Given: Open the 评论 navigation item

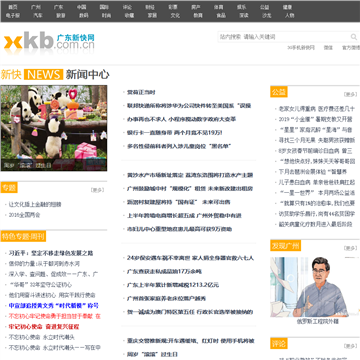Looking at the screenshot, I should coord(127,7).
